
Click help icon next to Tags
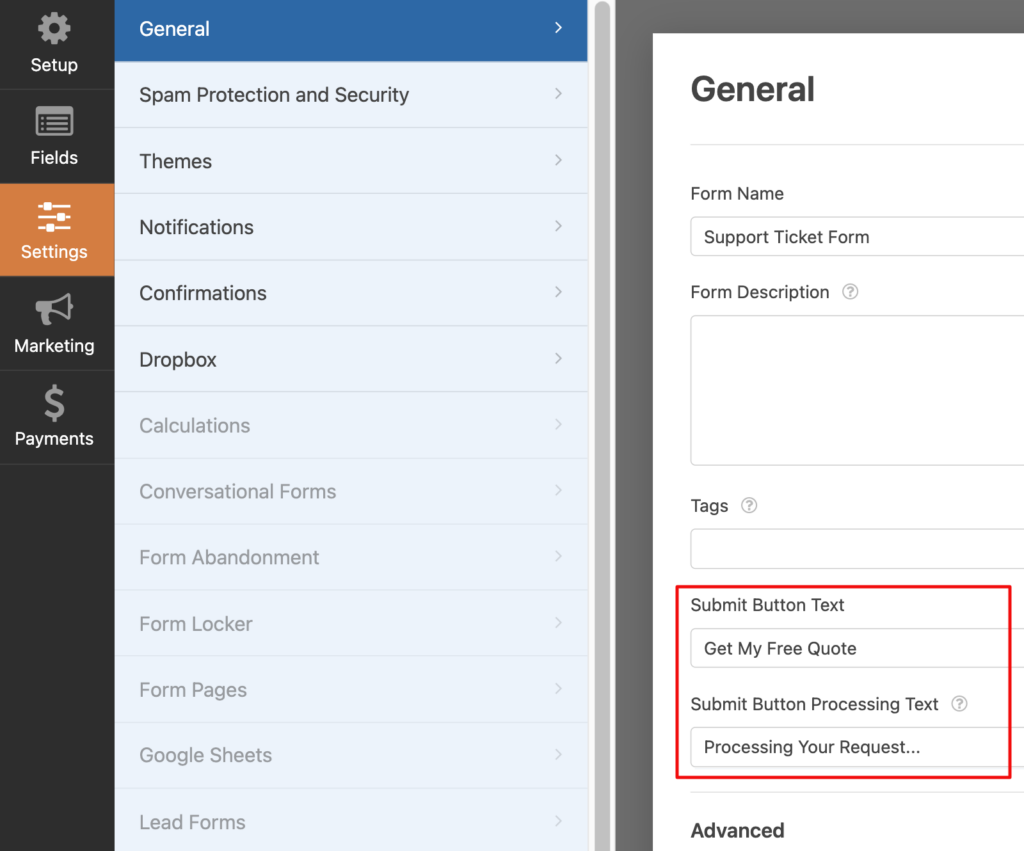click(x=748, y=506)
